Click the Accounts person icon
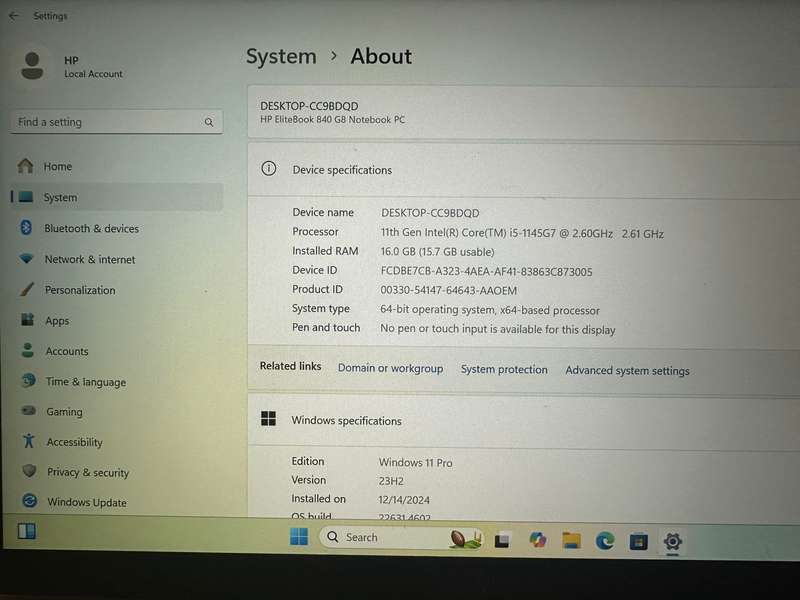Screen dimensions: 800x600 pos(28,350)
